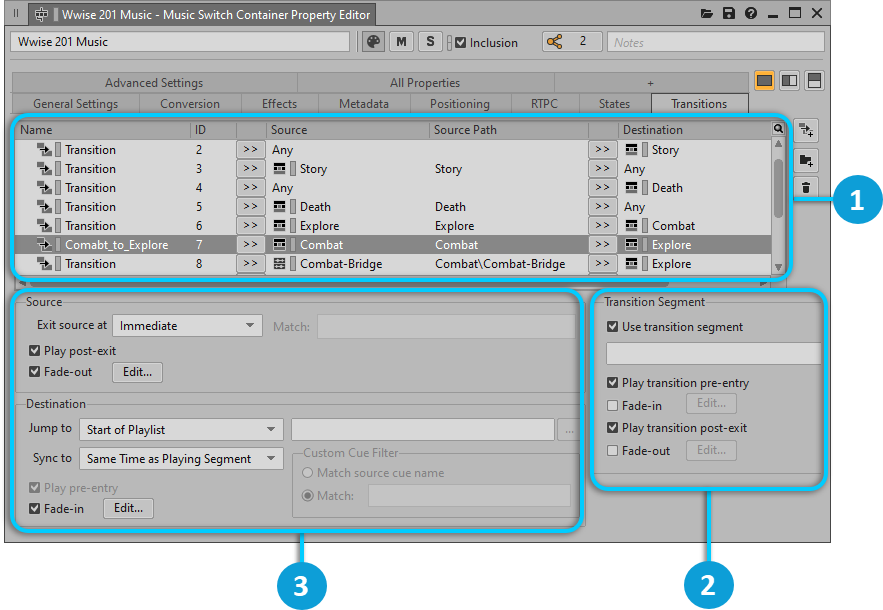Disable Use transition segment checkbox
This screenshot has height=610, width=883.
click(613, 327)
